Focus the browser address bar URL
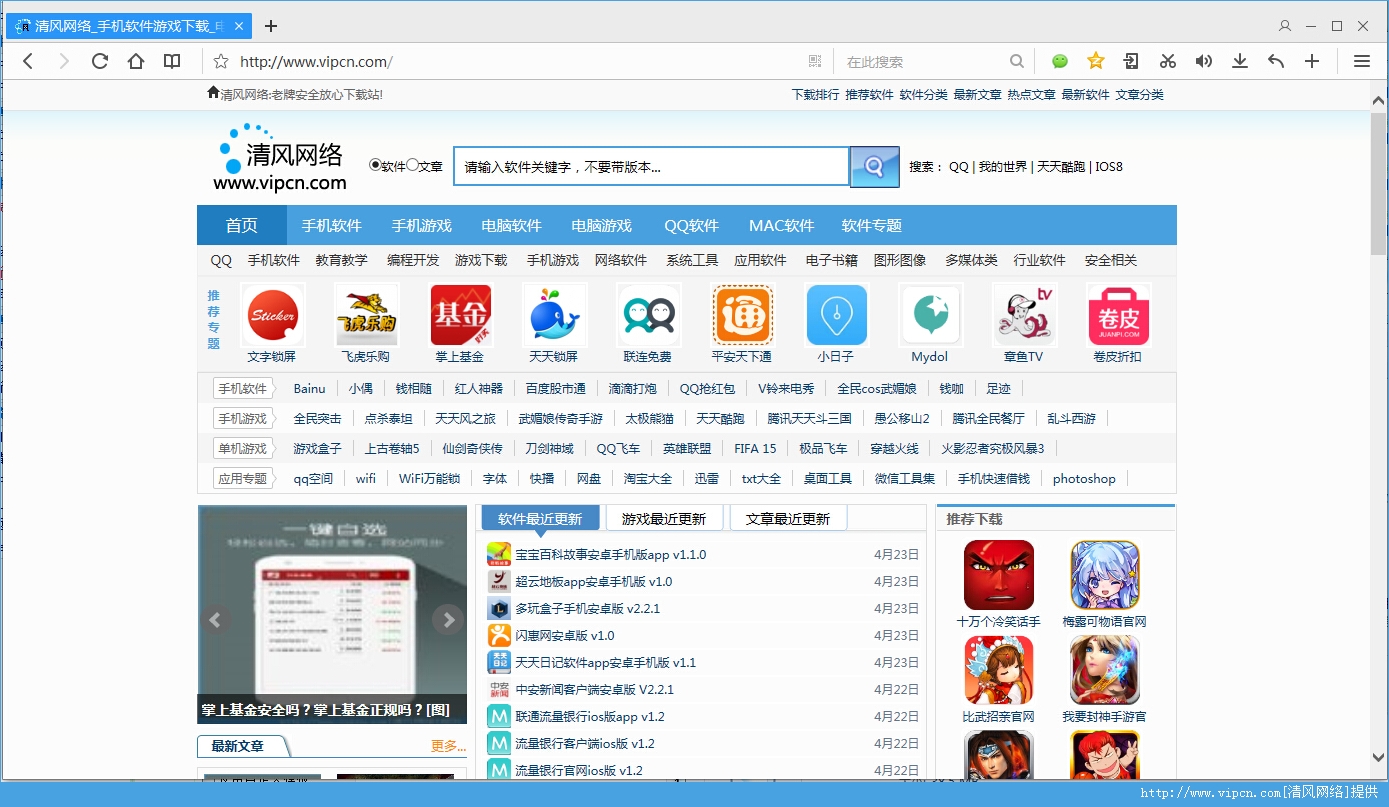The image size is (1389, 807). point(316,62)
